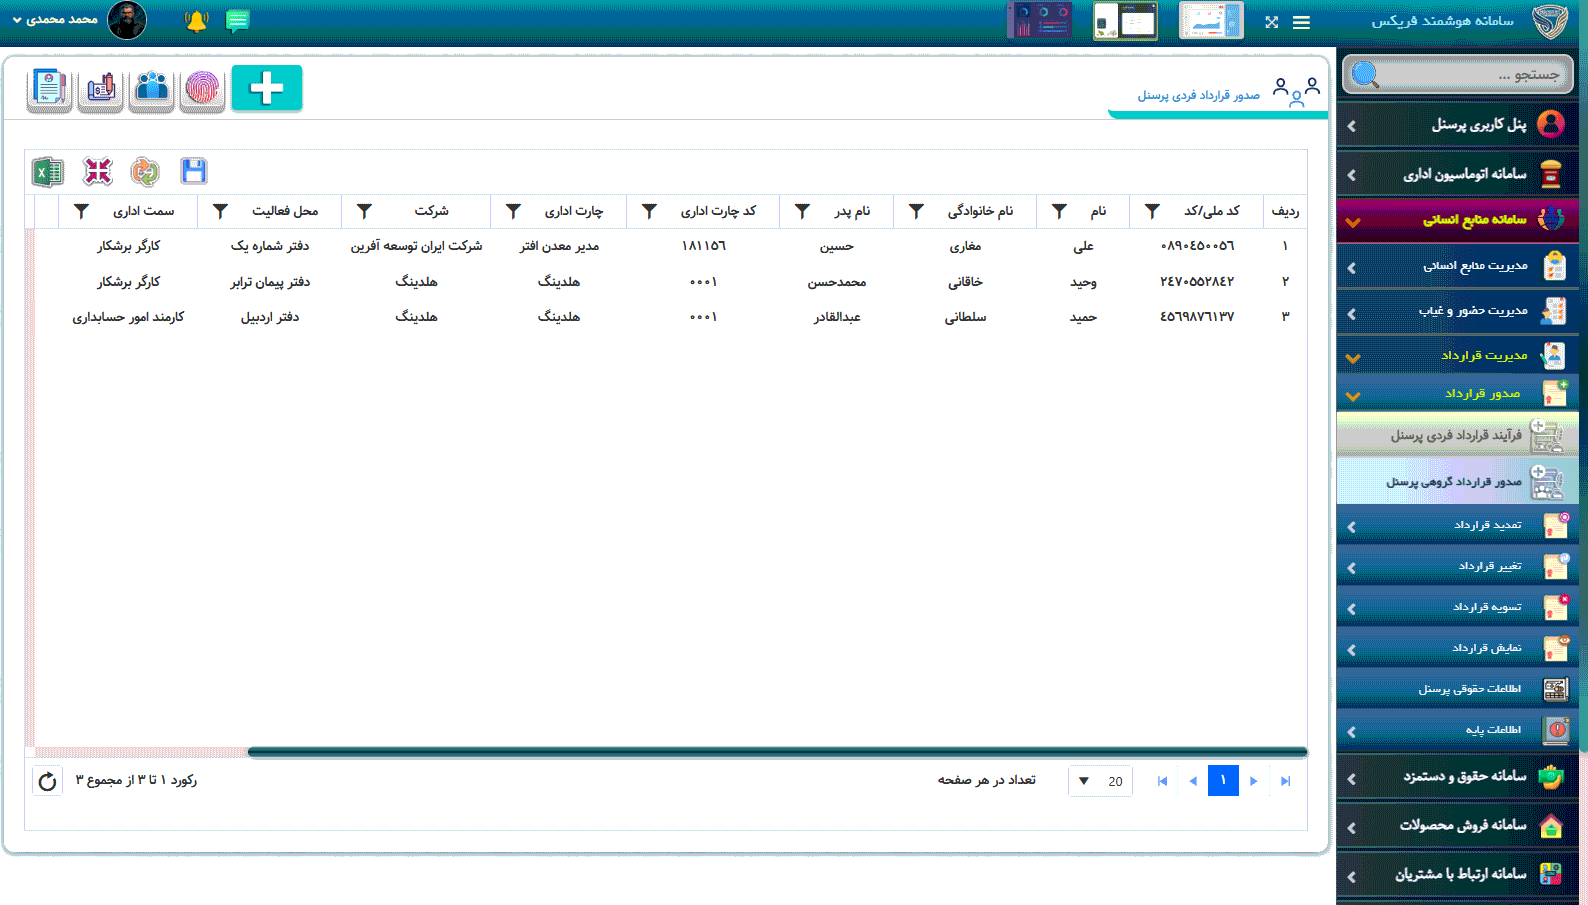
Task: Click the blue floppy disk save icon
Action: point(193,171)
